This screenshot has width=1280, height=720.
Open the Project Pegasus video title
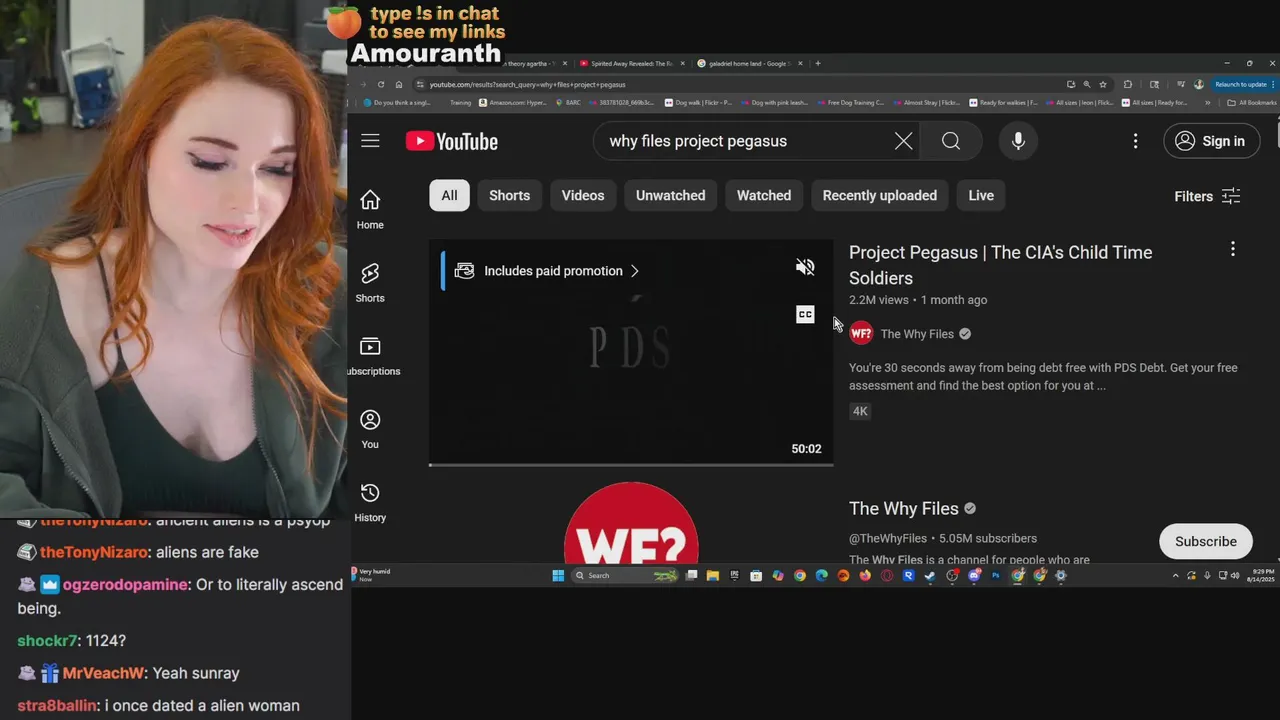[1000, 265]
